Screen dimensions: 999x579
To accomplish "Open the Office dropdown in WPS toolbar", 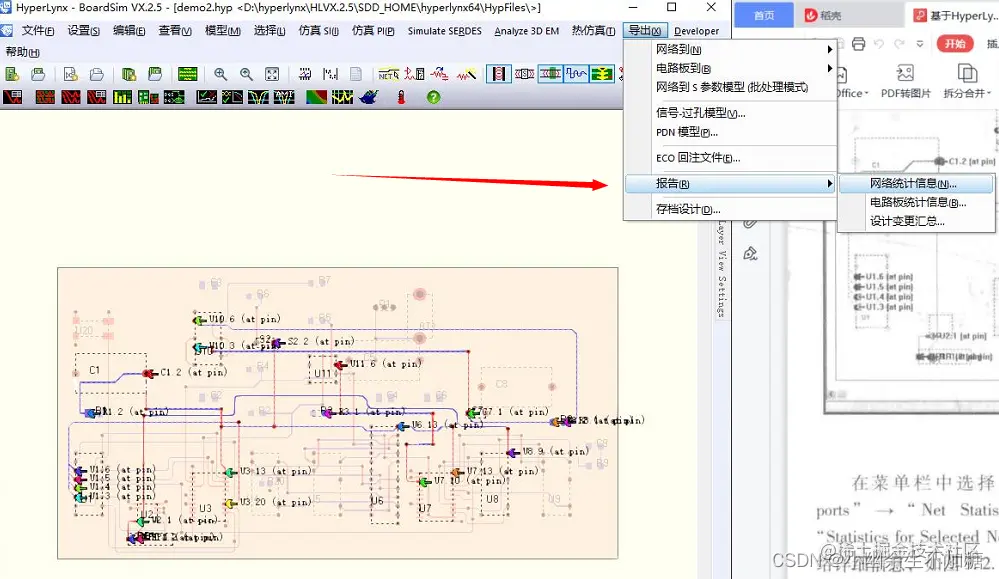I will click(852, 92).
